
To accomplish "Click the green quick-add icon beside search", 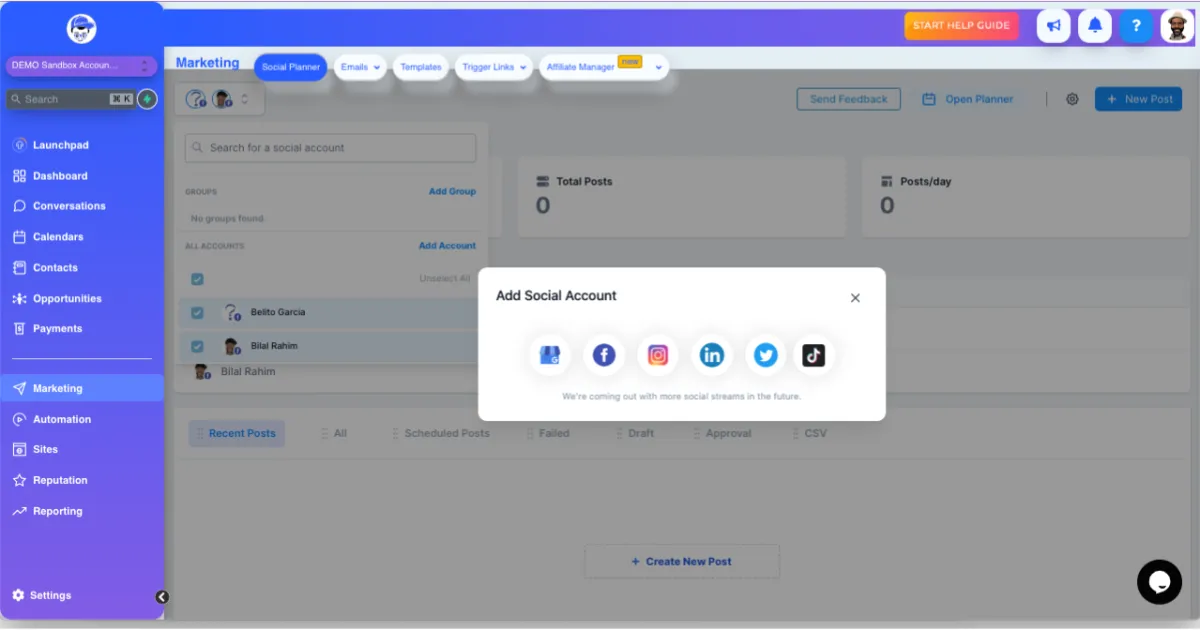I will pos(147,99).
